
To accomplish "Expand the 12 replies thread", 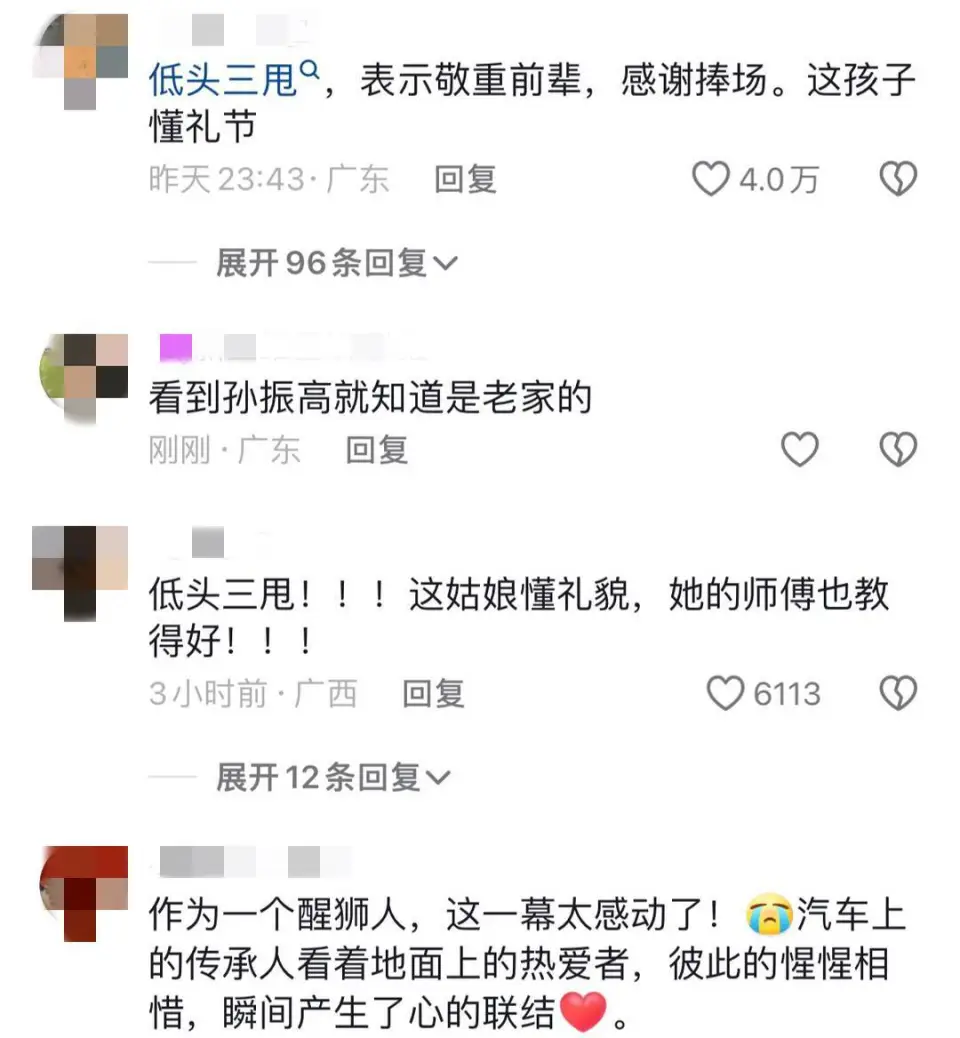I will [333, 777].
